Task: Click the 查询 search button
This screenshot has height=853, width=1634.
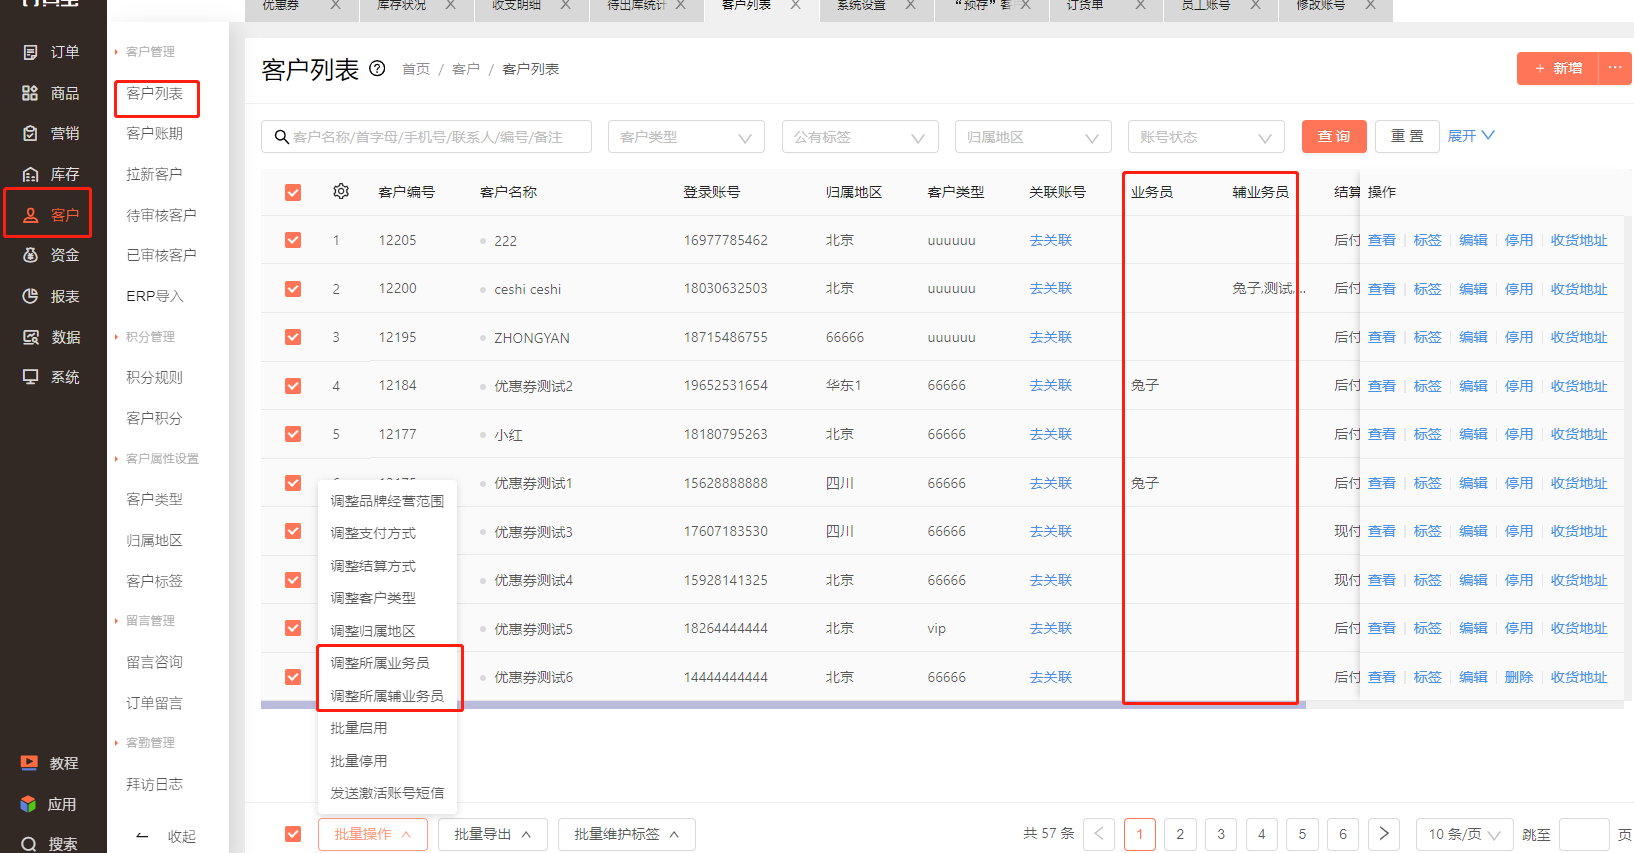Action: tap(1334, 136)
